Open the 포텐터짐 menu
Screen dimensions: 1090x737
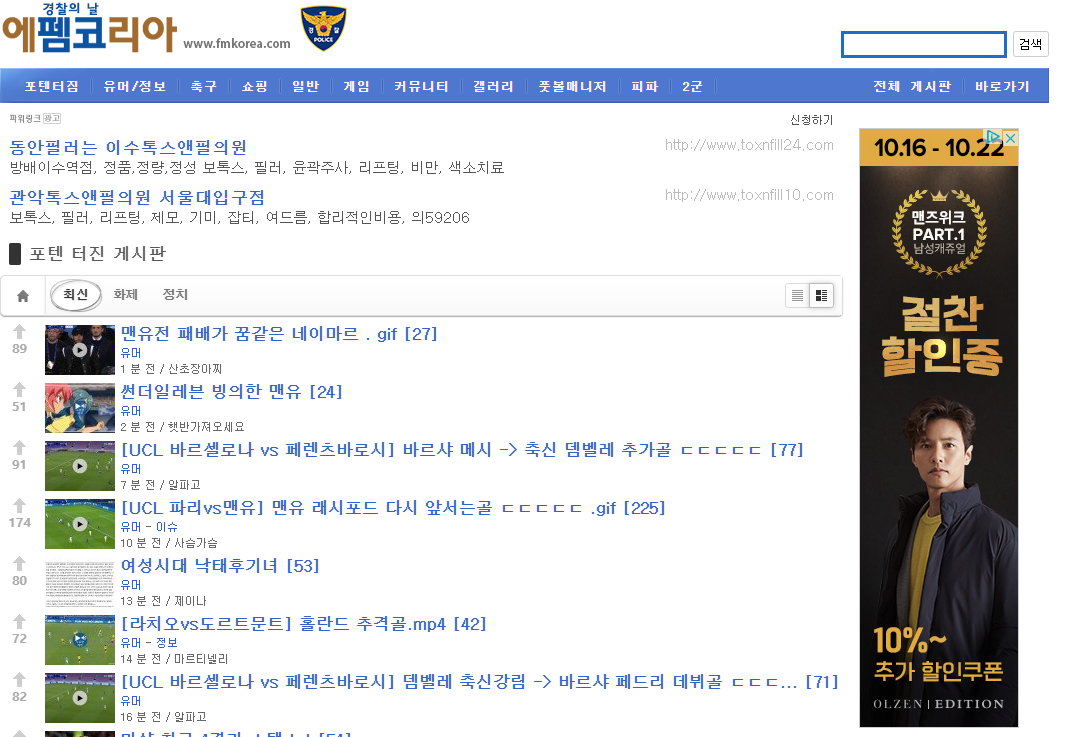click(51, 86)
